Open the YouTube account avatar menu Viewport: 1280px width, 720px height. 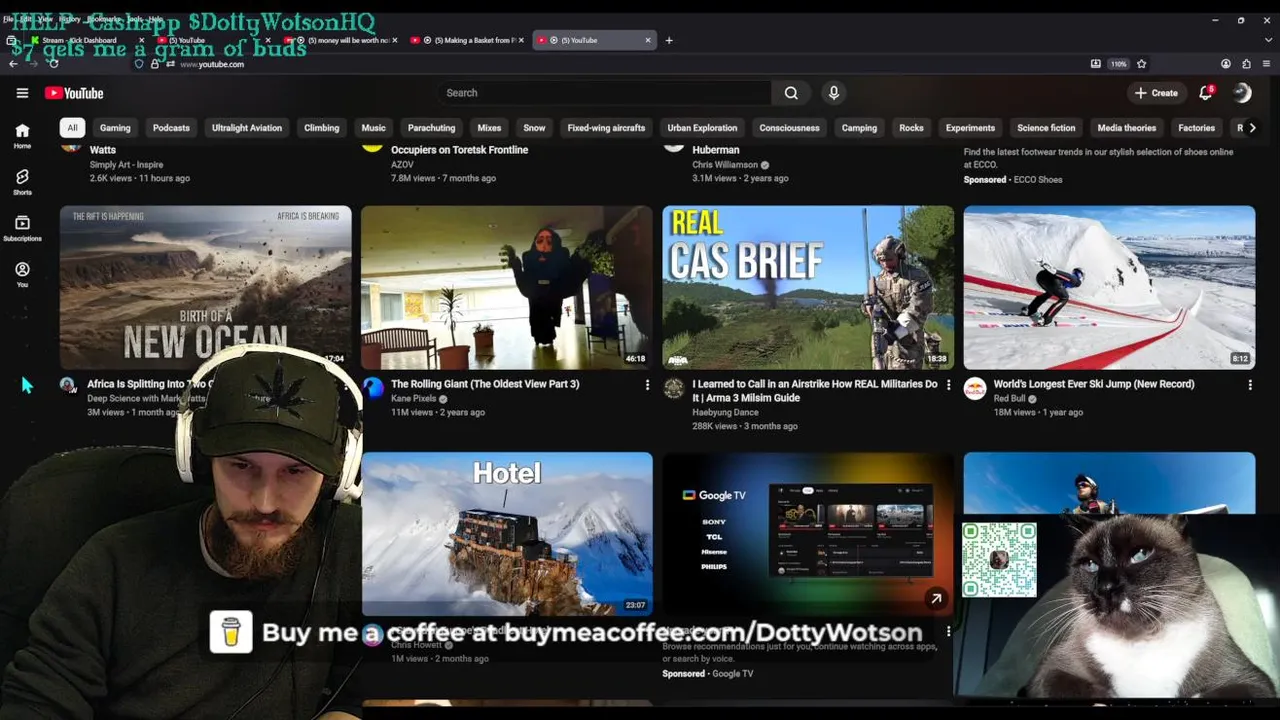click(1242, 93)
